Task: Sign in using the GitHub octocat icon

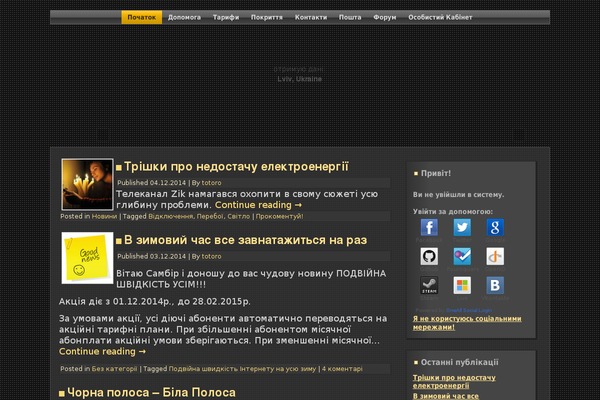Action: [x=429, y=256]
